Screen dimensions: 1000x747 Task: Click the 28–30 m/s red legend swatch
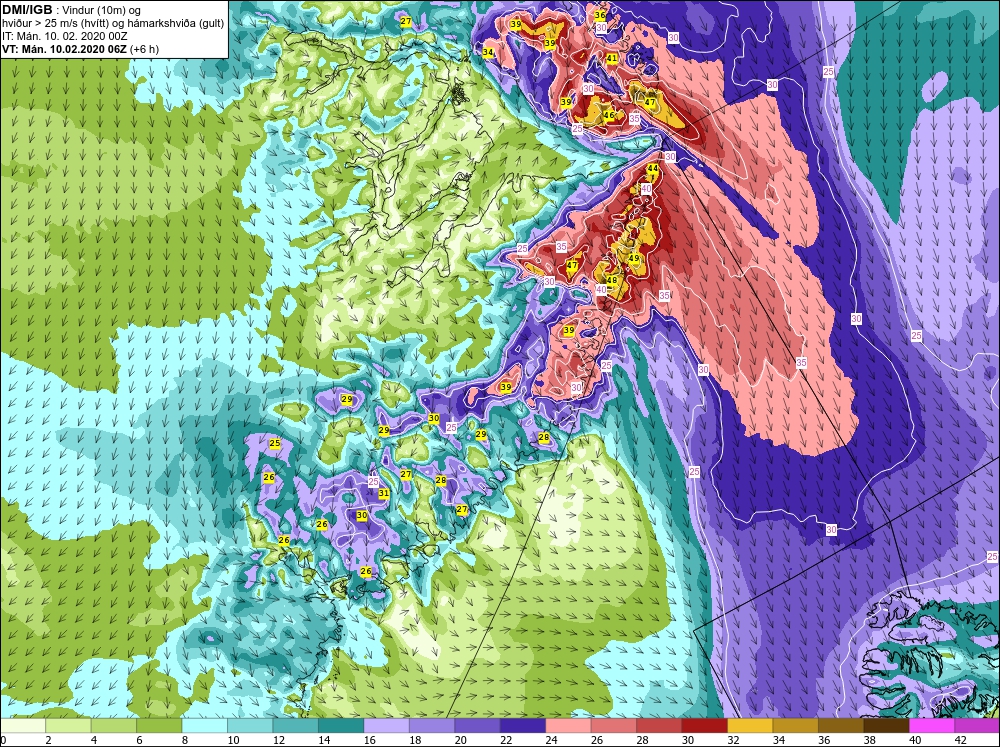pyautogui.click(x=659, y=726)
